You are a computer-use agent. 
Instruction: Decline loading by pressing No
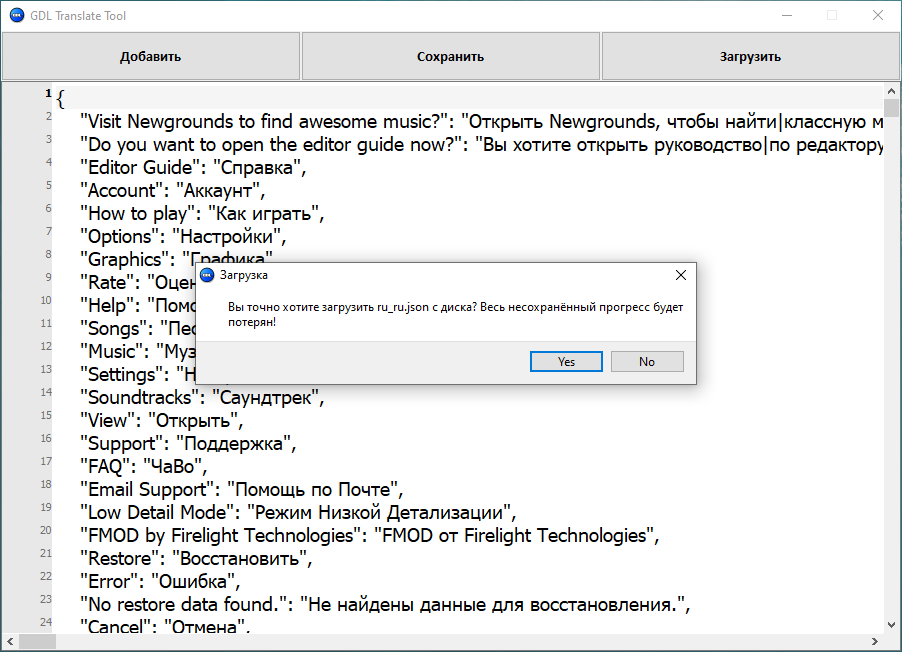pos(647,362)
